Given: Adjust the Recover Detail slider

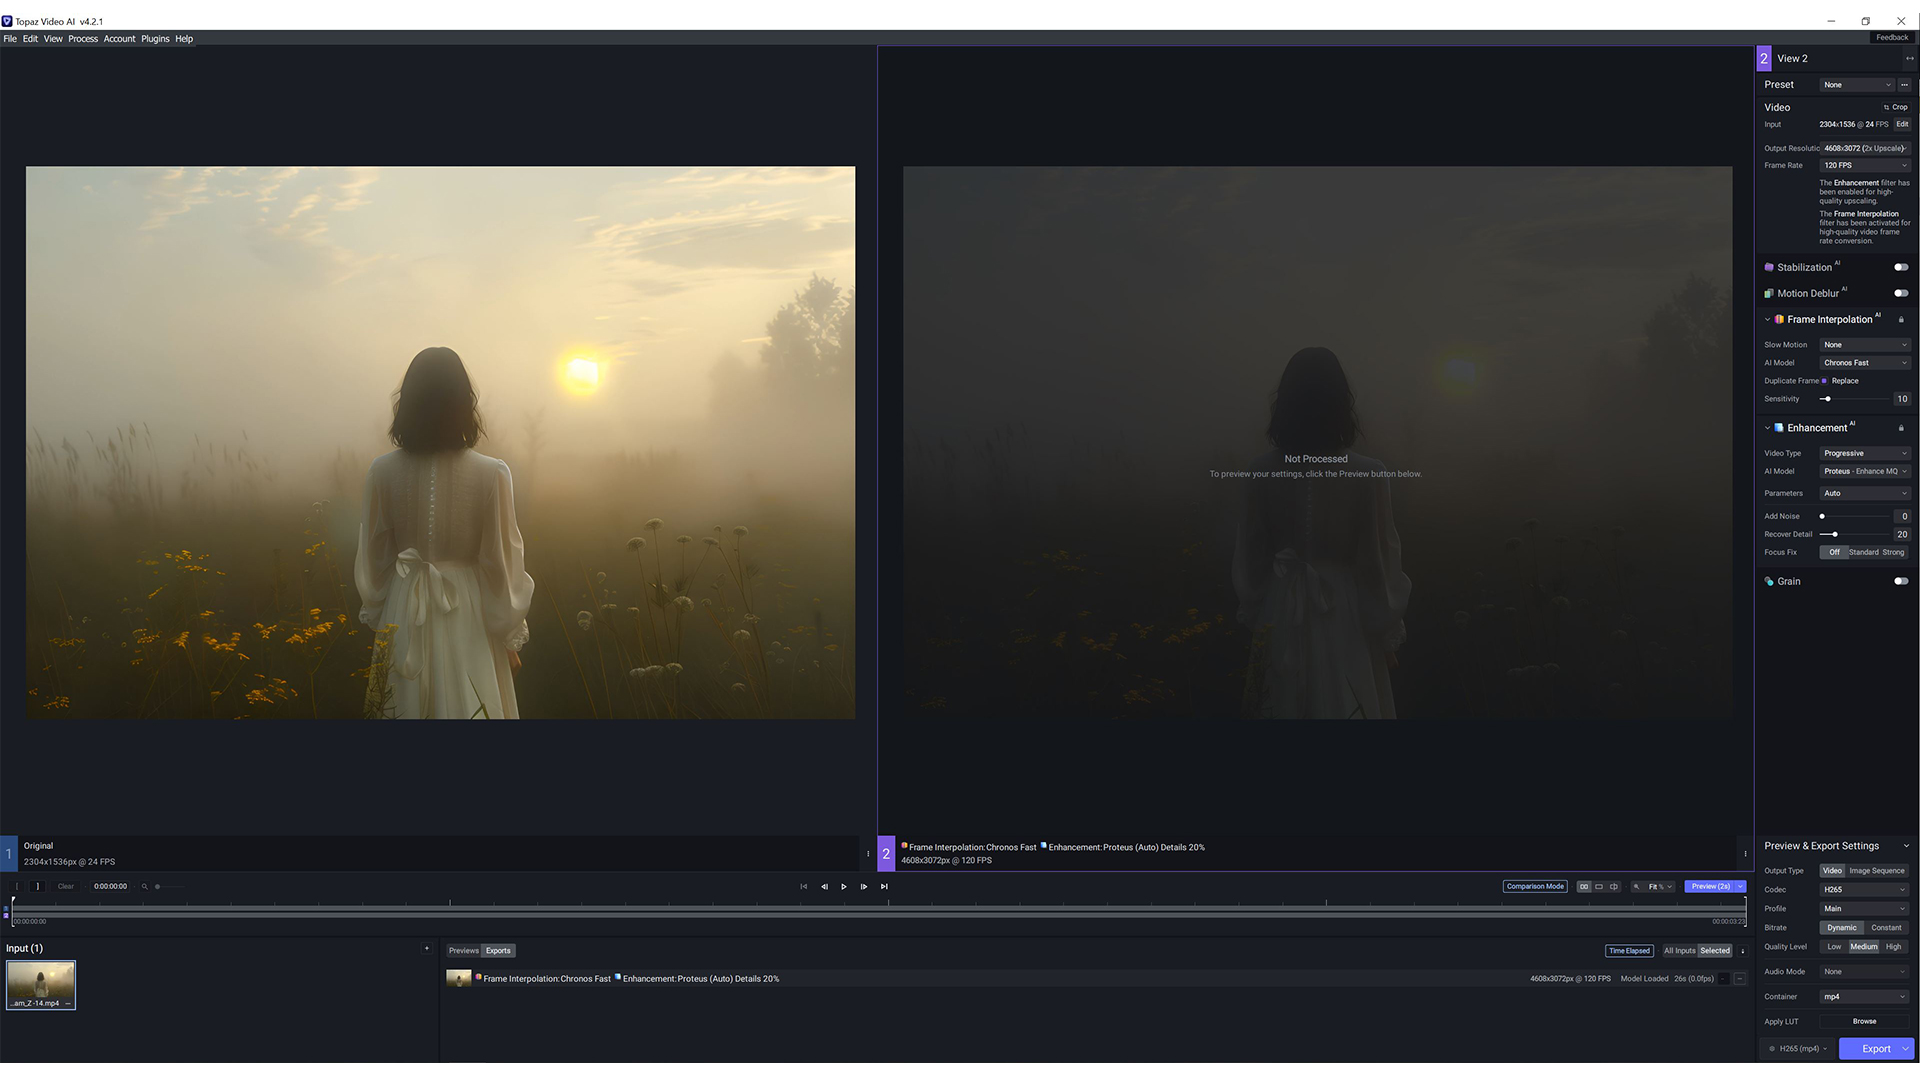Looking at the screenshot, I should click(x=1835, y=535).
